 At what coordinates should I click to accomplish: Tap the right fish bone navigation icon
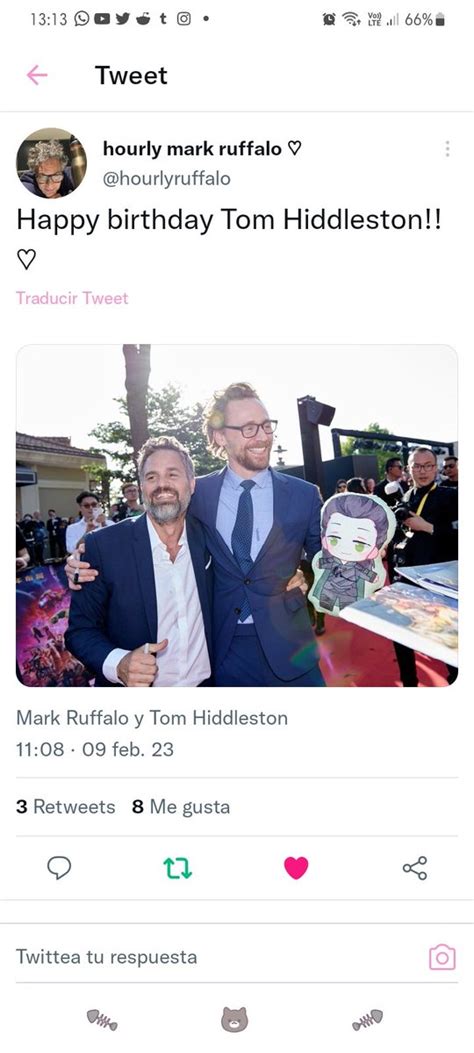pyautogui.click(x=367, y=1019)
